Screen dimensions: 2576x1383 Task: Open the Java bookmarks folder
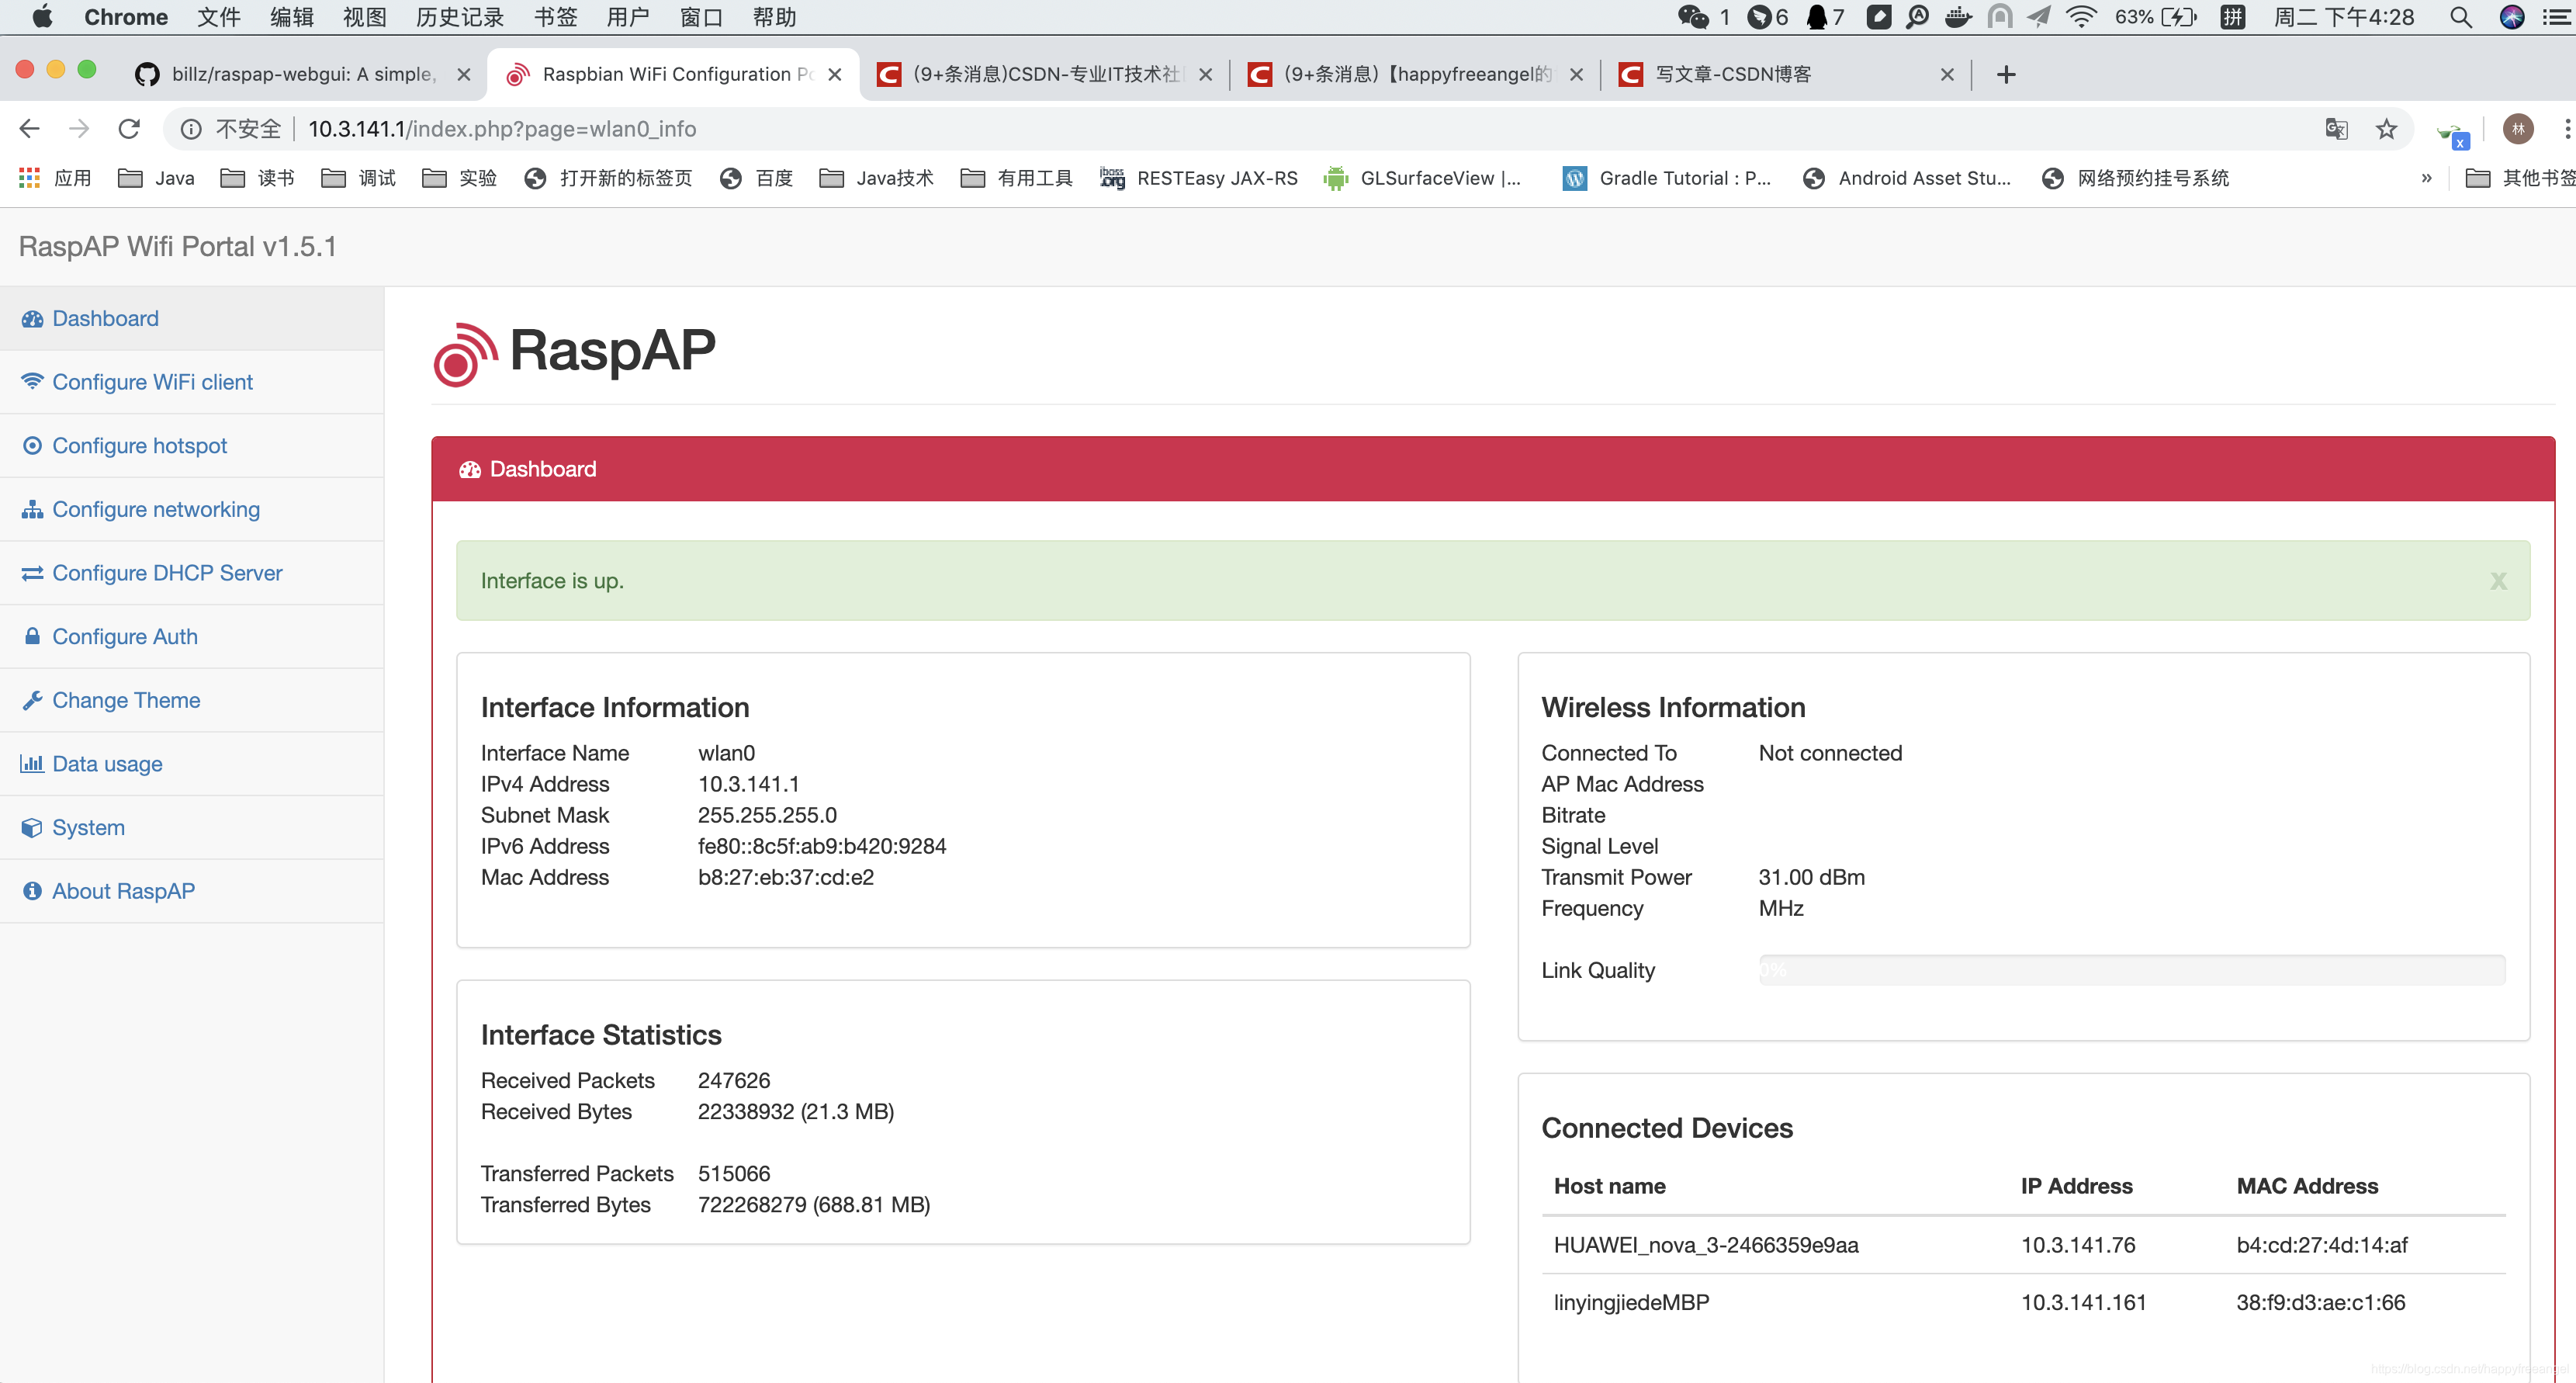(x=157, y=178)
